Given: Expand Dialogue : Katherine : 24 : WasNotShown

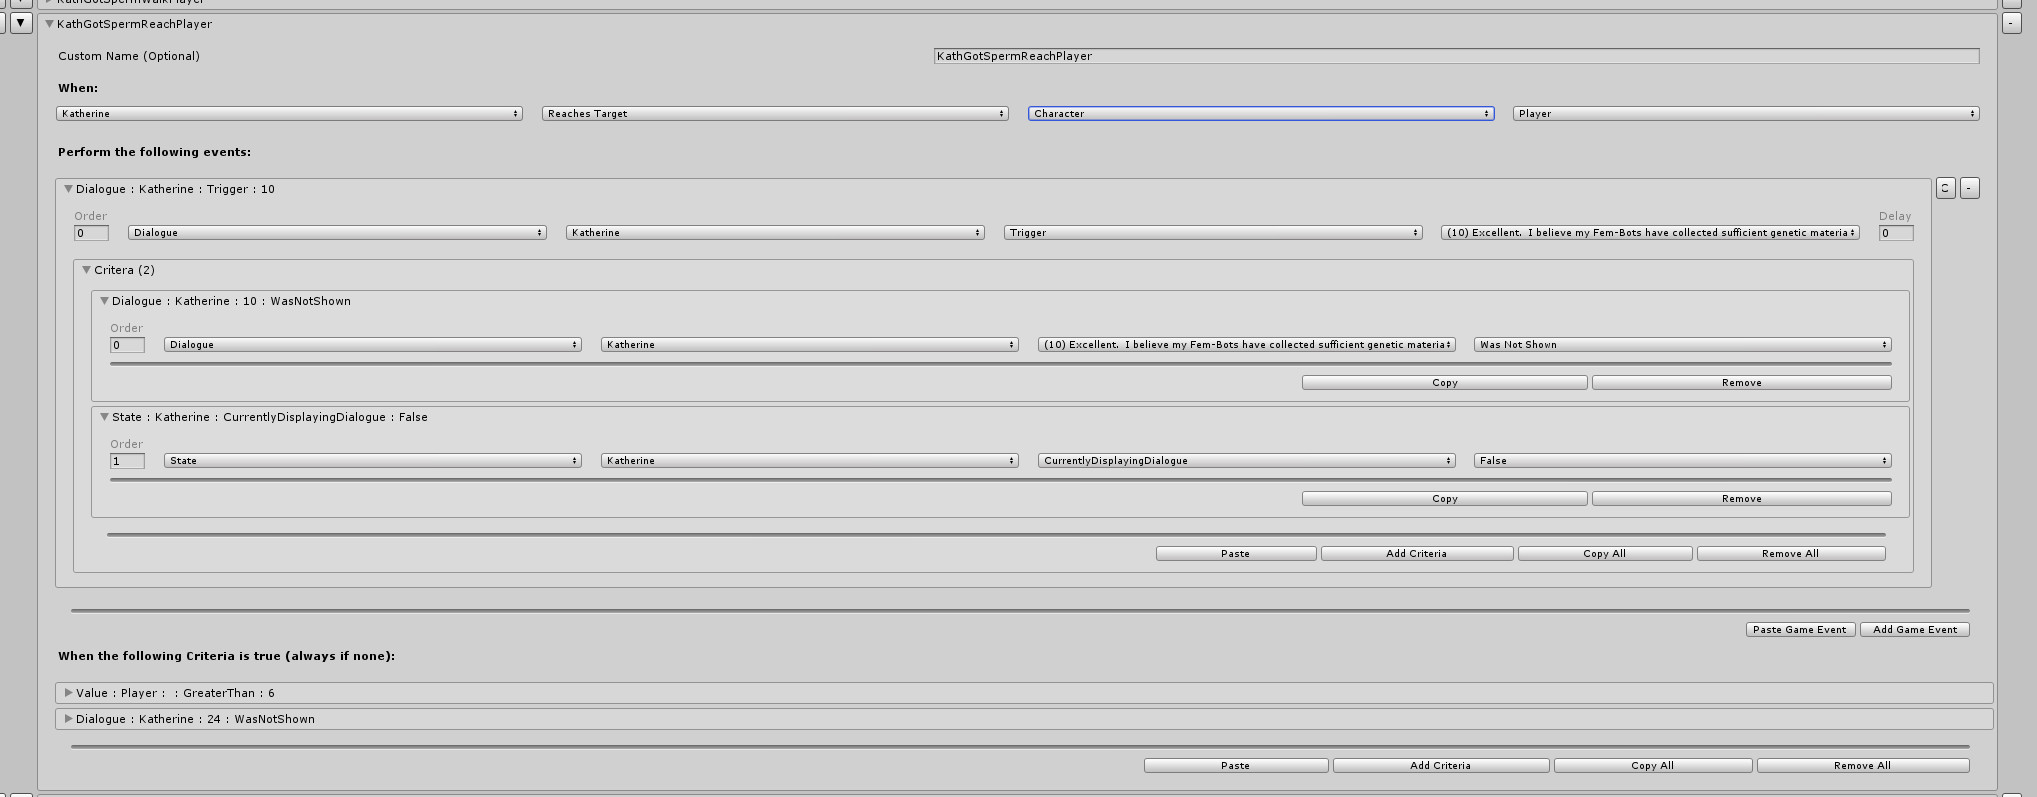Looking at the screenshot, I should point(68,719).
